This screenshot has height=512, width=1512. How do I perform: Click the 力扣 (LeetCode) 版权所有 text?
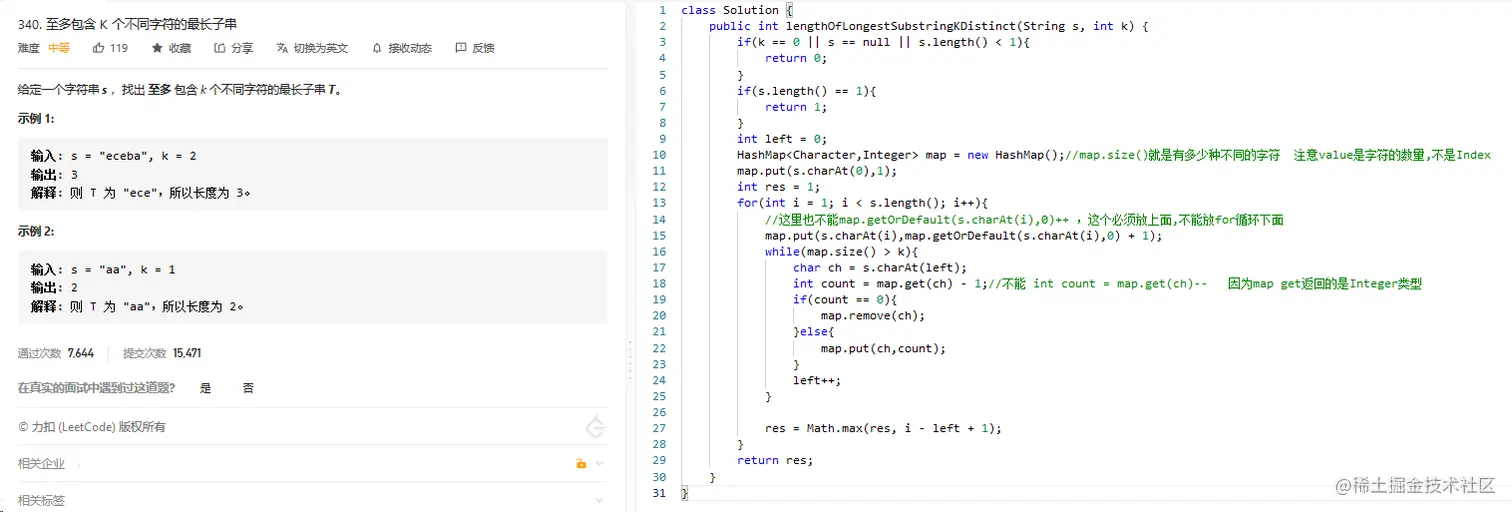click(x=92, y=427)
